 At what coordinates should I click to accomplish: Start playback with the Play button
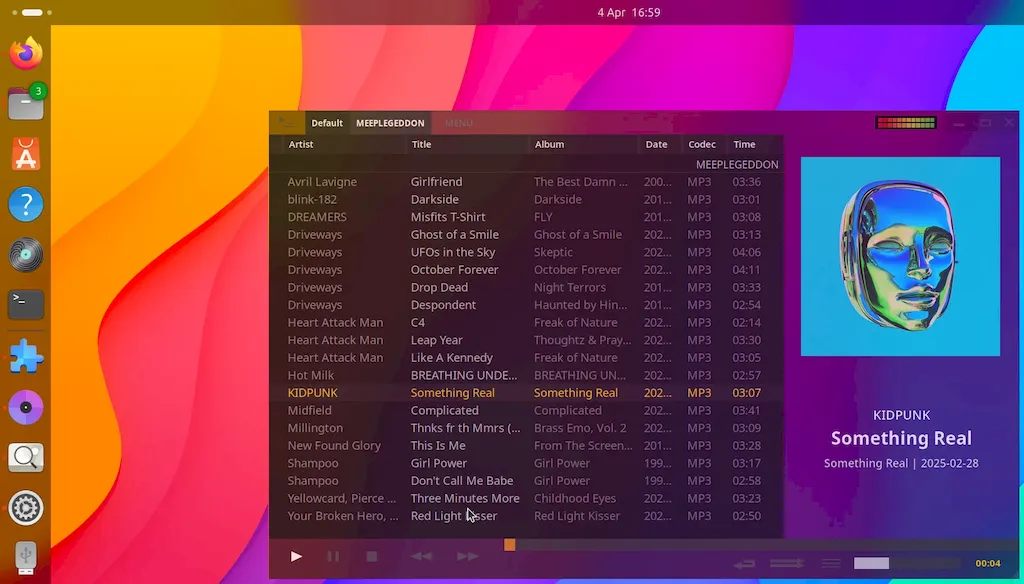click(x=296, y=557)
